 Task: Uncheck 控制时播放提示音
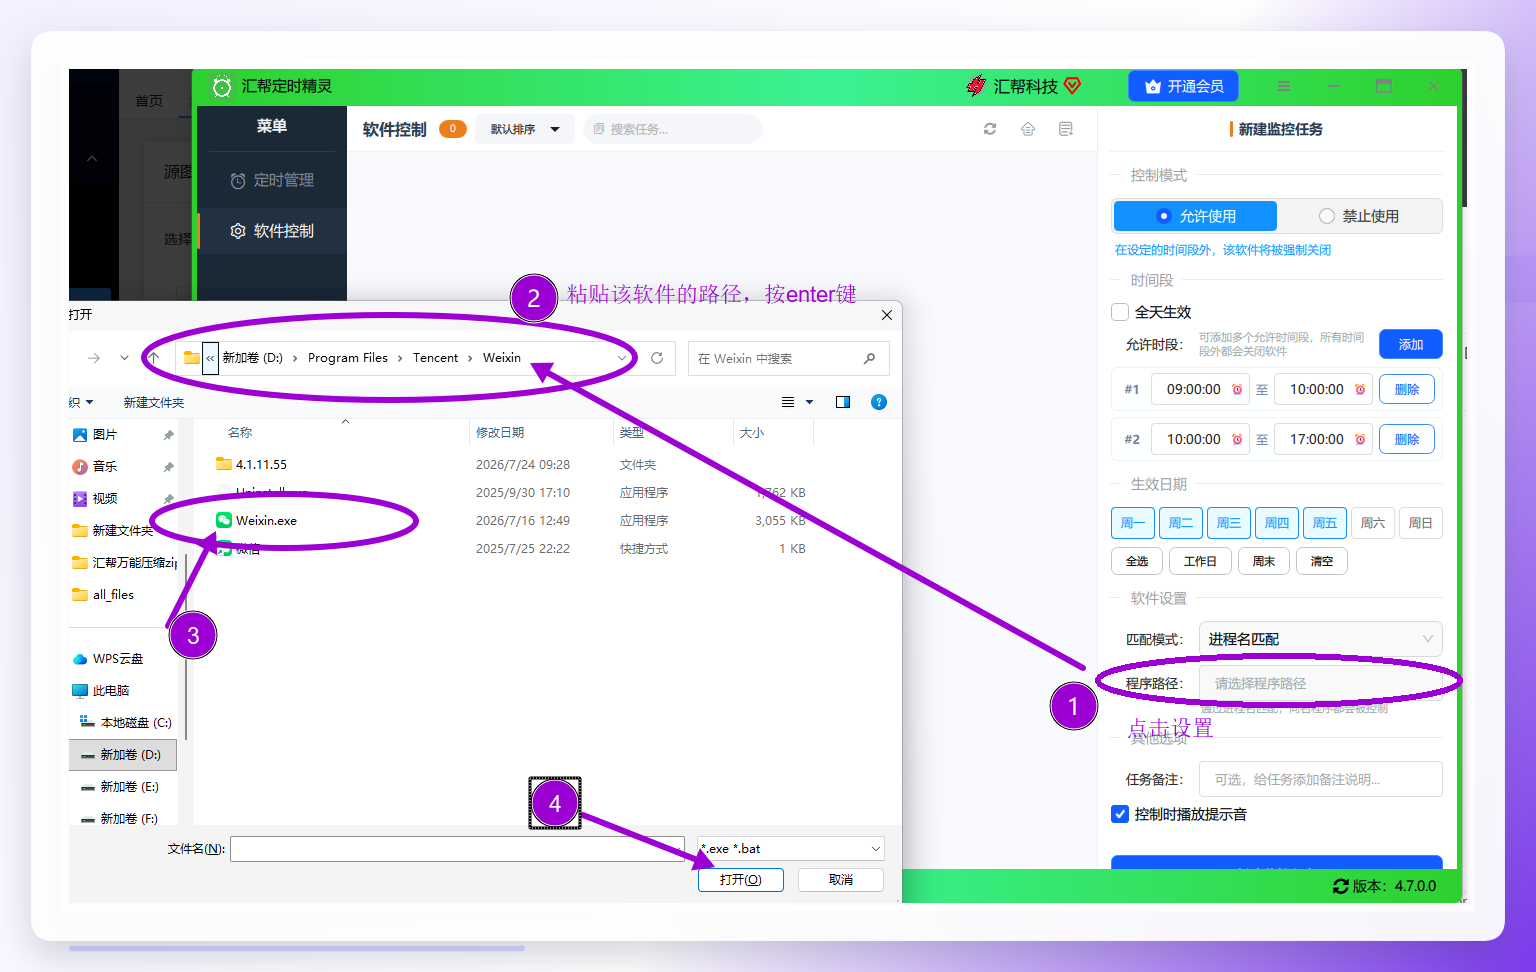1121,814
